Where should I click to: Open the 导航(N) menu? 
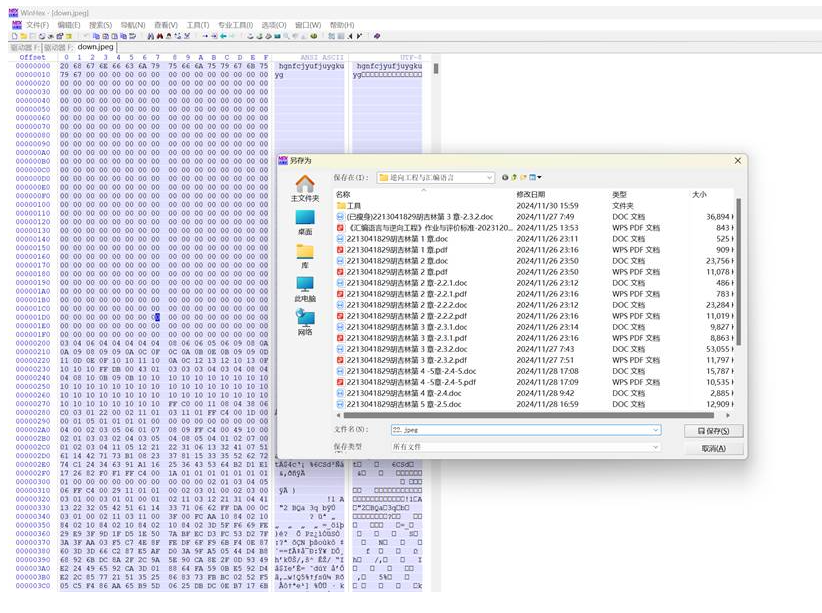pyautogui.click(x=133, y=25)
